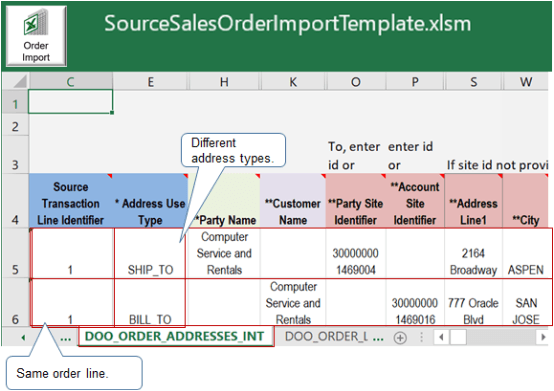Click the tab bar resize handle dots

(421, 337)
